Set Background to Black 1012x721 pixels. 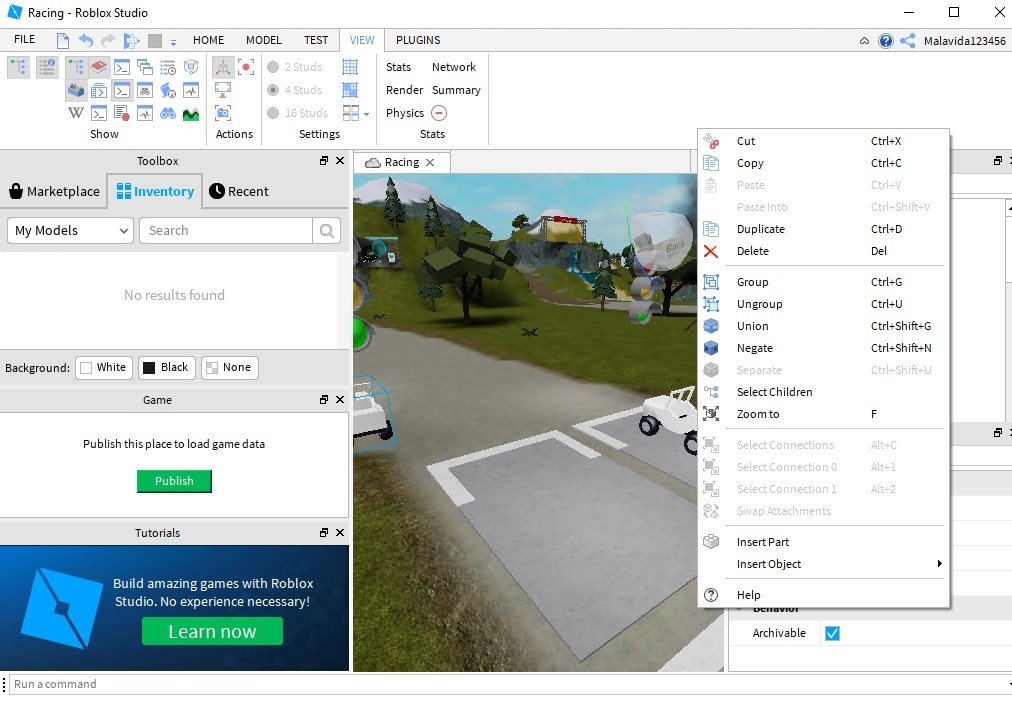click(167, 367)
